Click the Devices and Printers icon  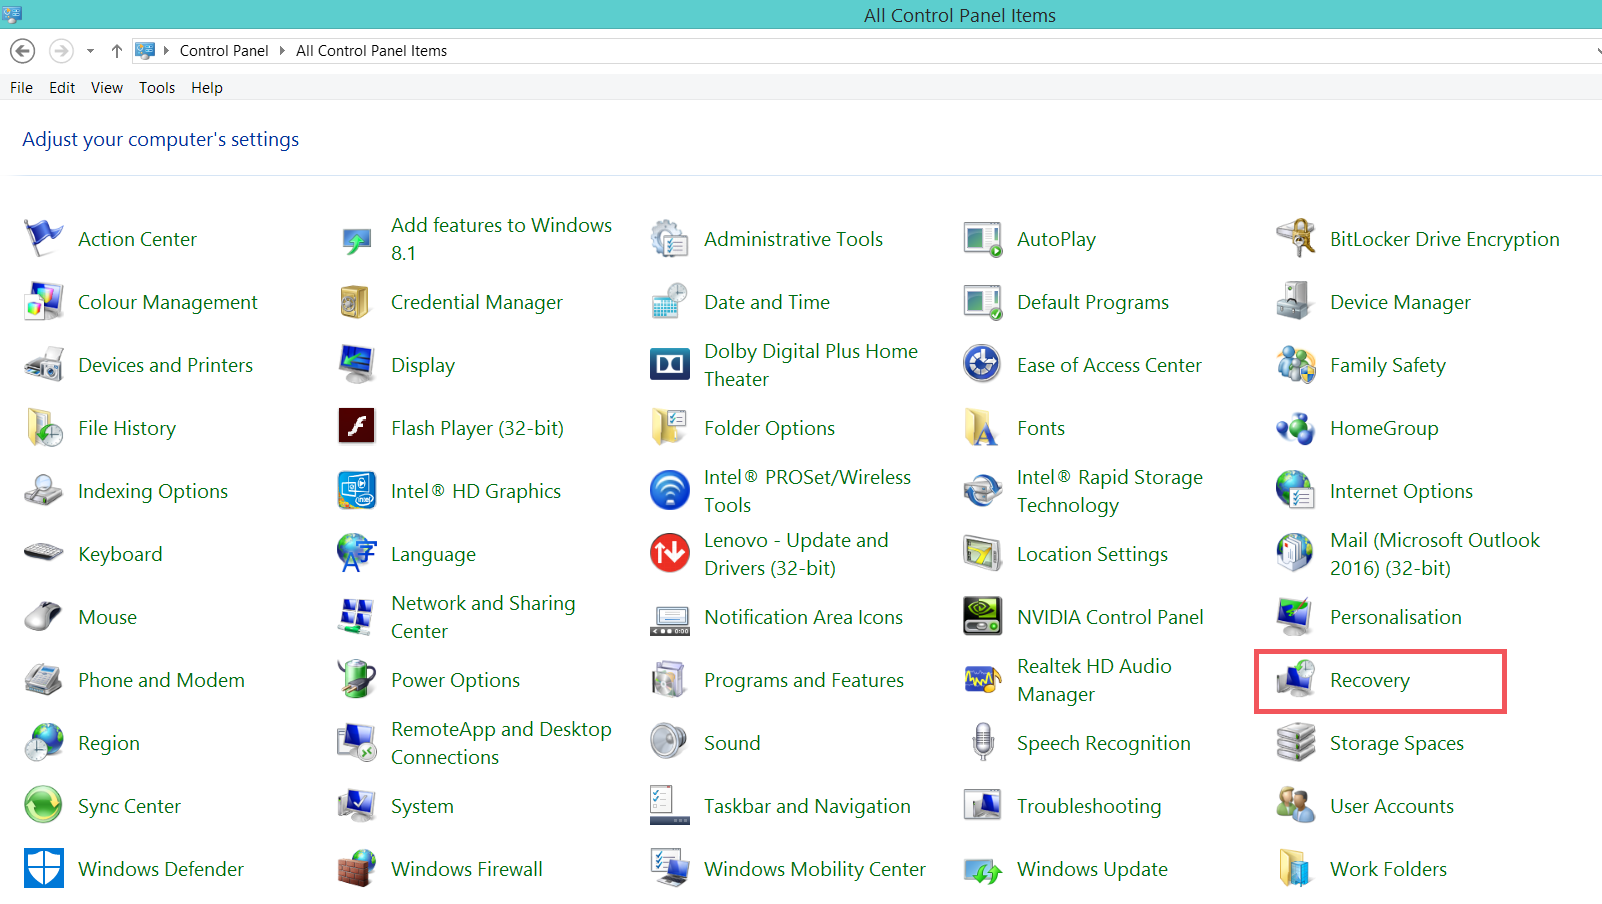[43, 365]
